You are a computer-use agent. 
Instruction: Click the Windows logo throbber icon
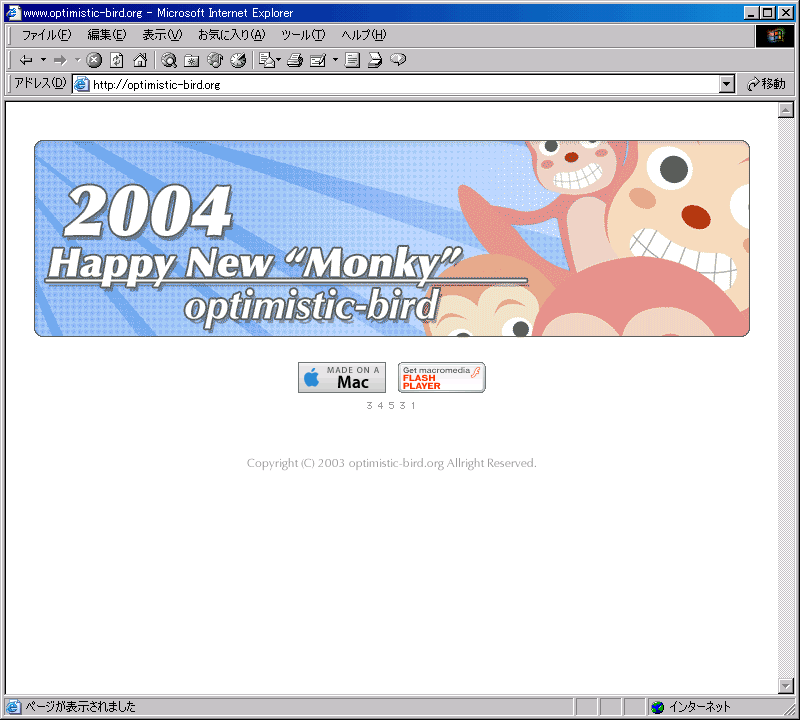pyautogui.click(x=775, y=35)
